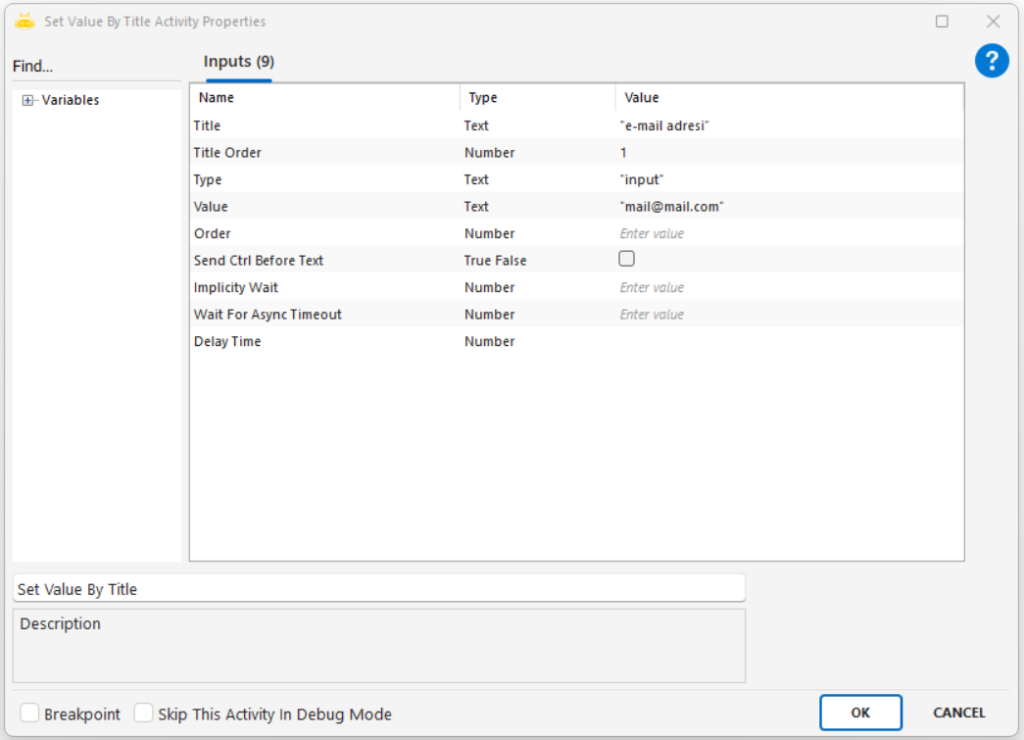The height and width of the screenshot is (740, 1024).
Task: Switch to the Inputs (9) tab
Action: click(239, 62)
